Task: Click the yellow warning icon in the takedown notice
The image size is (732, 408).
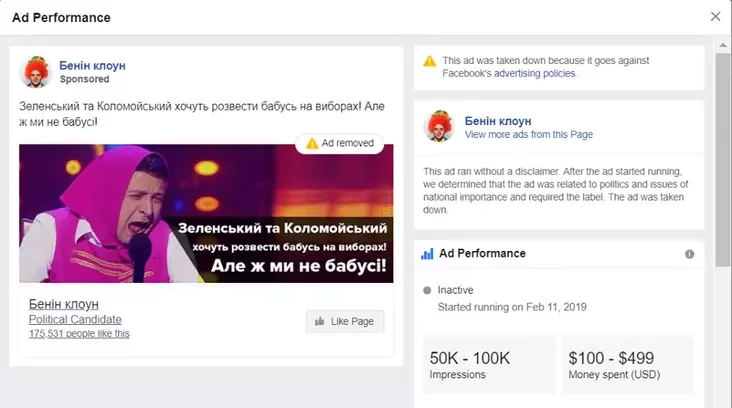Action: coord(429,61)
